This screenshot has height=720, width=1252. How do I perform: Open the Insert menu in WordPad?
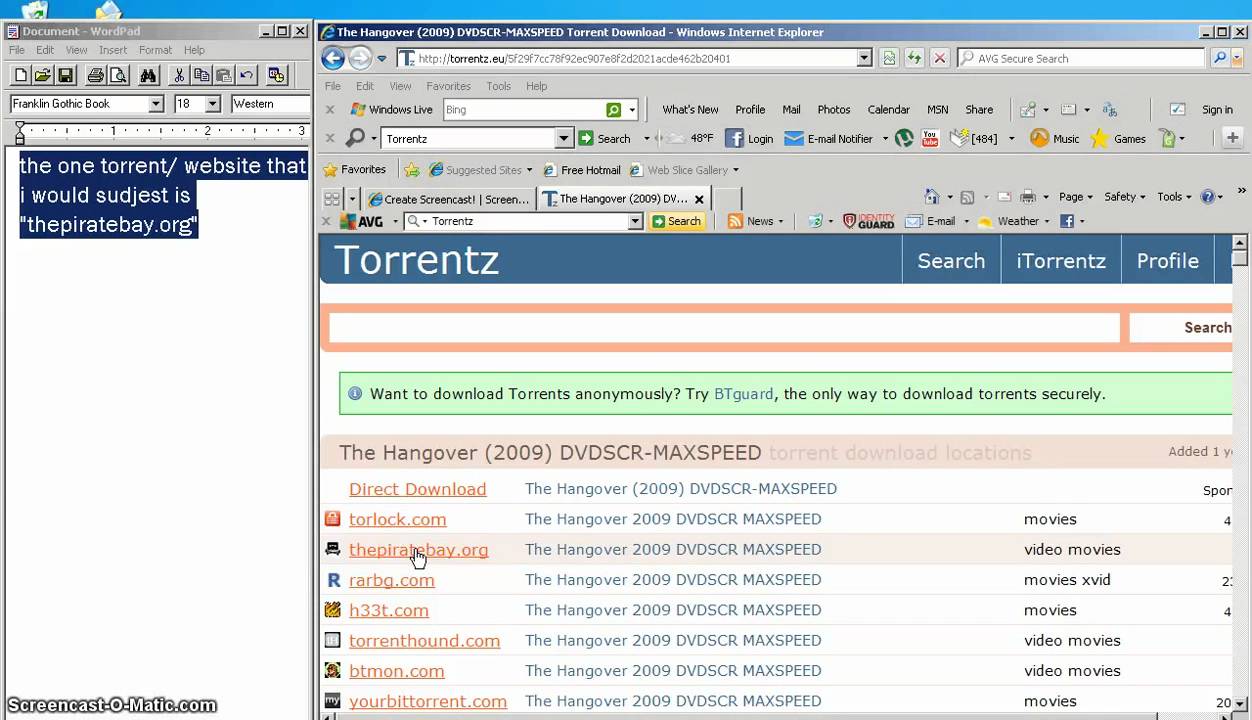click(x=113, y=50)
